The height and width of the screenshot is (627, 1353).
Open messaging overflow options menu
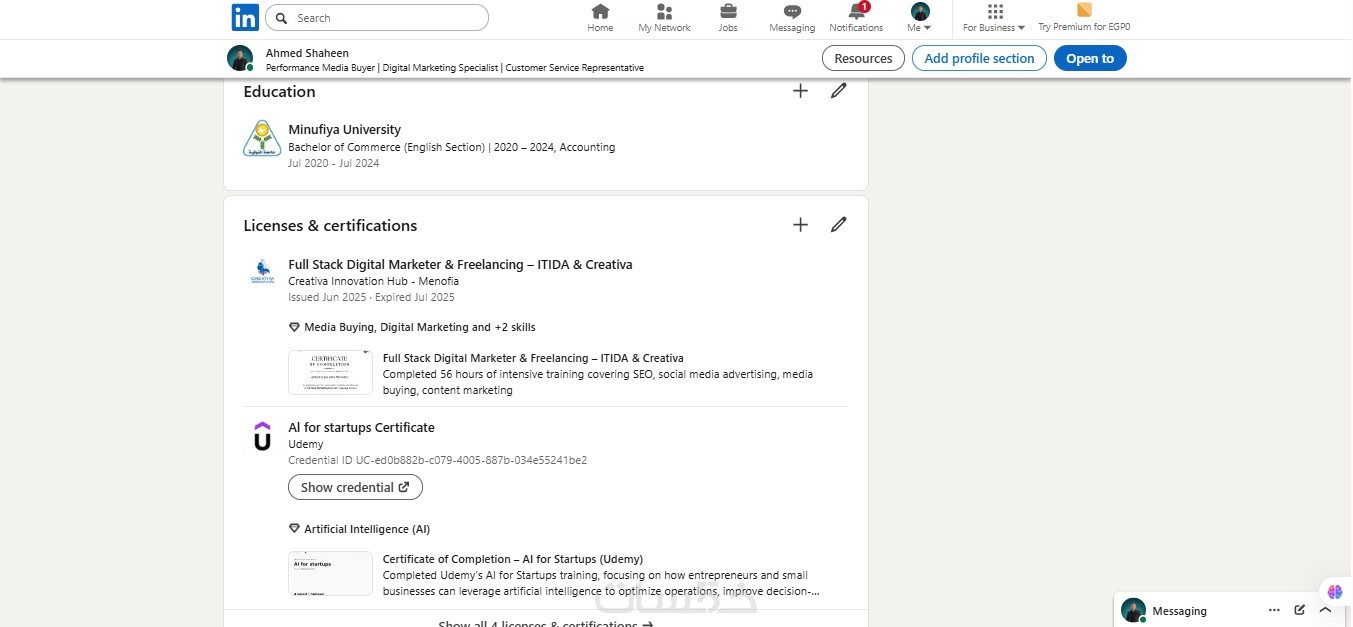coord(1274,610)
